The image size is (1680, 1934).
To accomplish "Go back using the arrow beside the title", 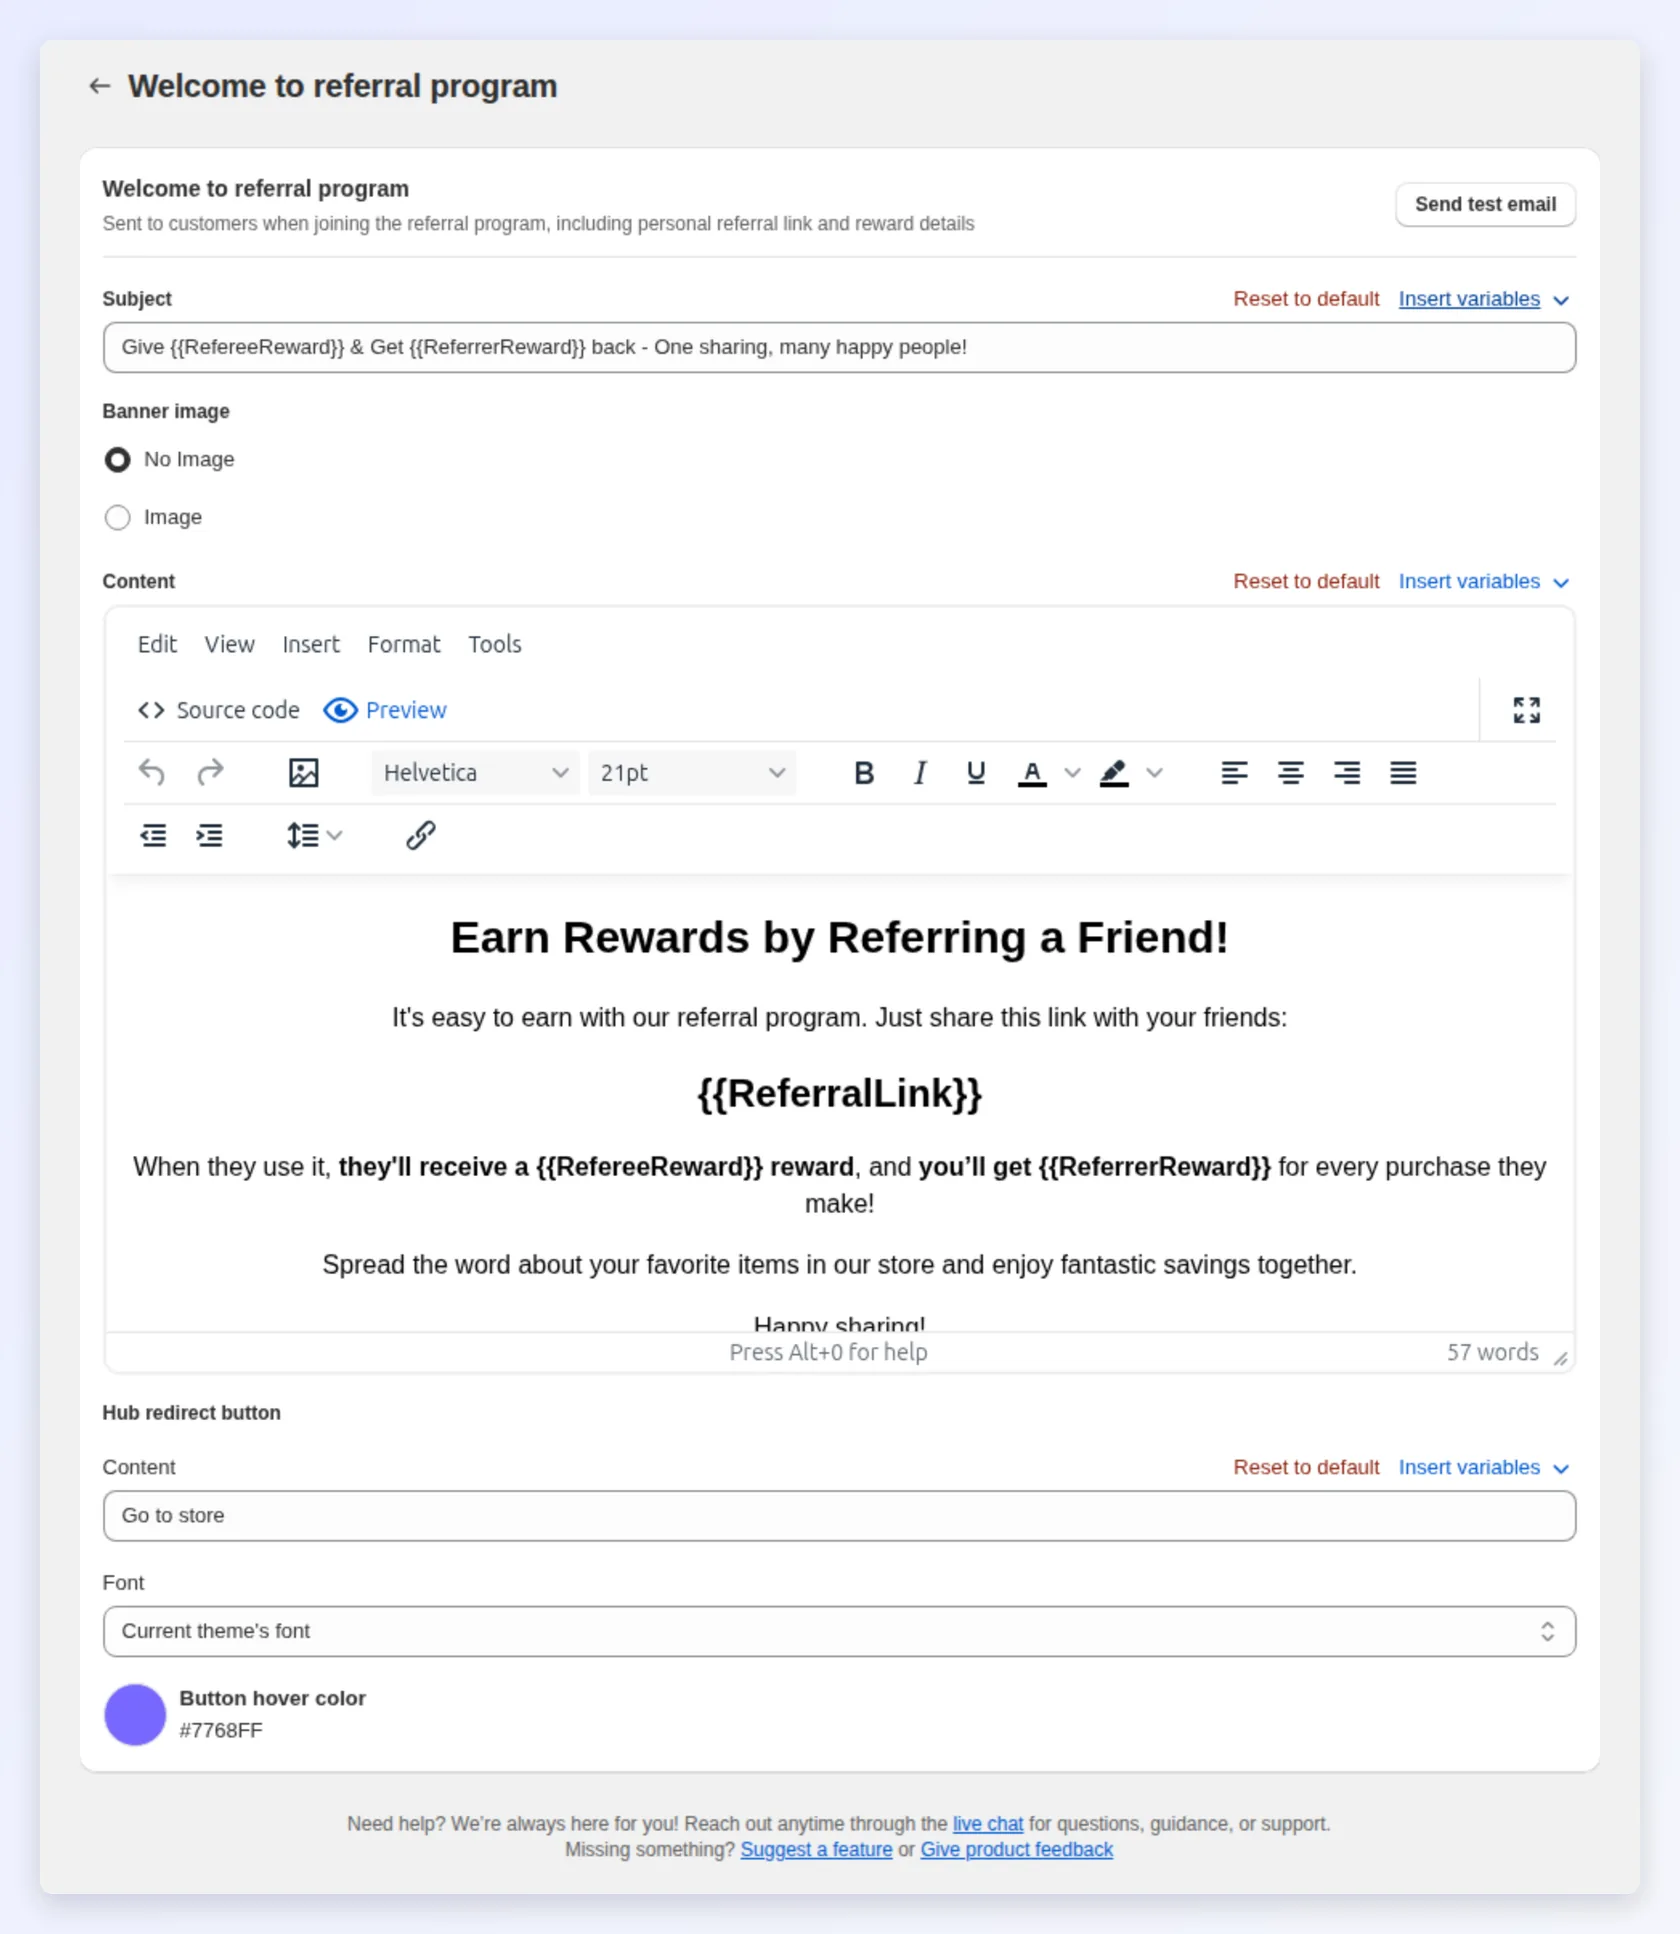I will click(x=99, y=86).
